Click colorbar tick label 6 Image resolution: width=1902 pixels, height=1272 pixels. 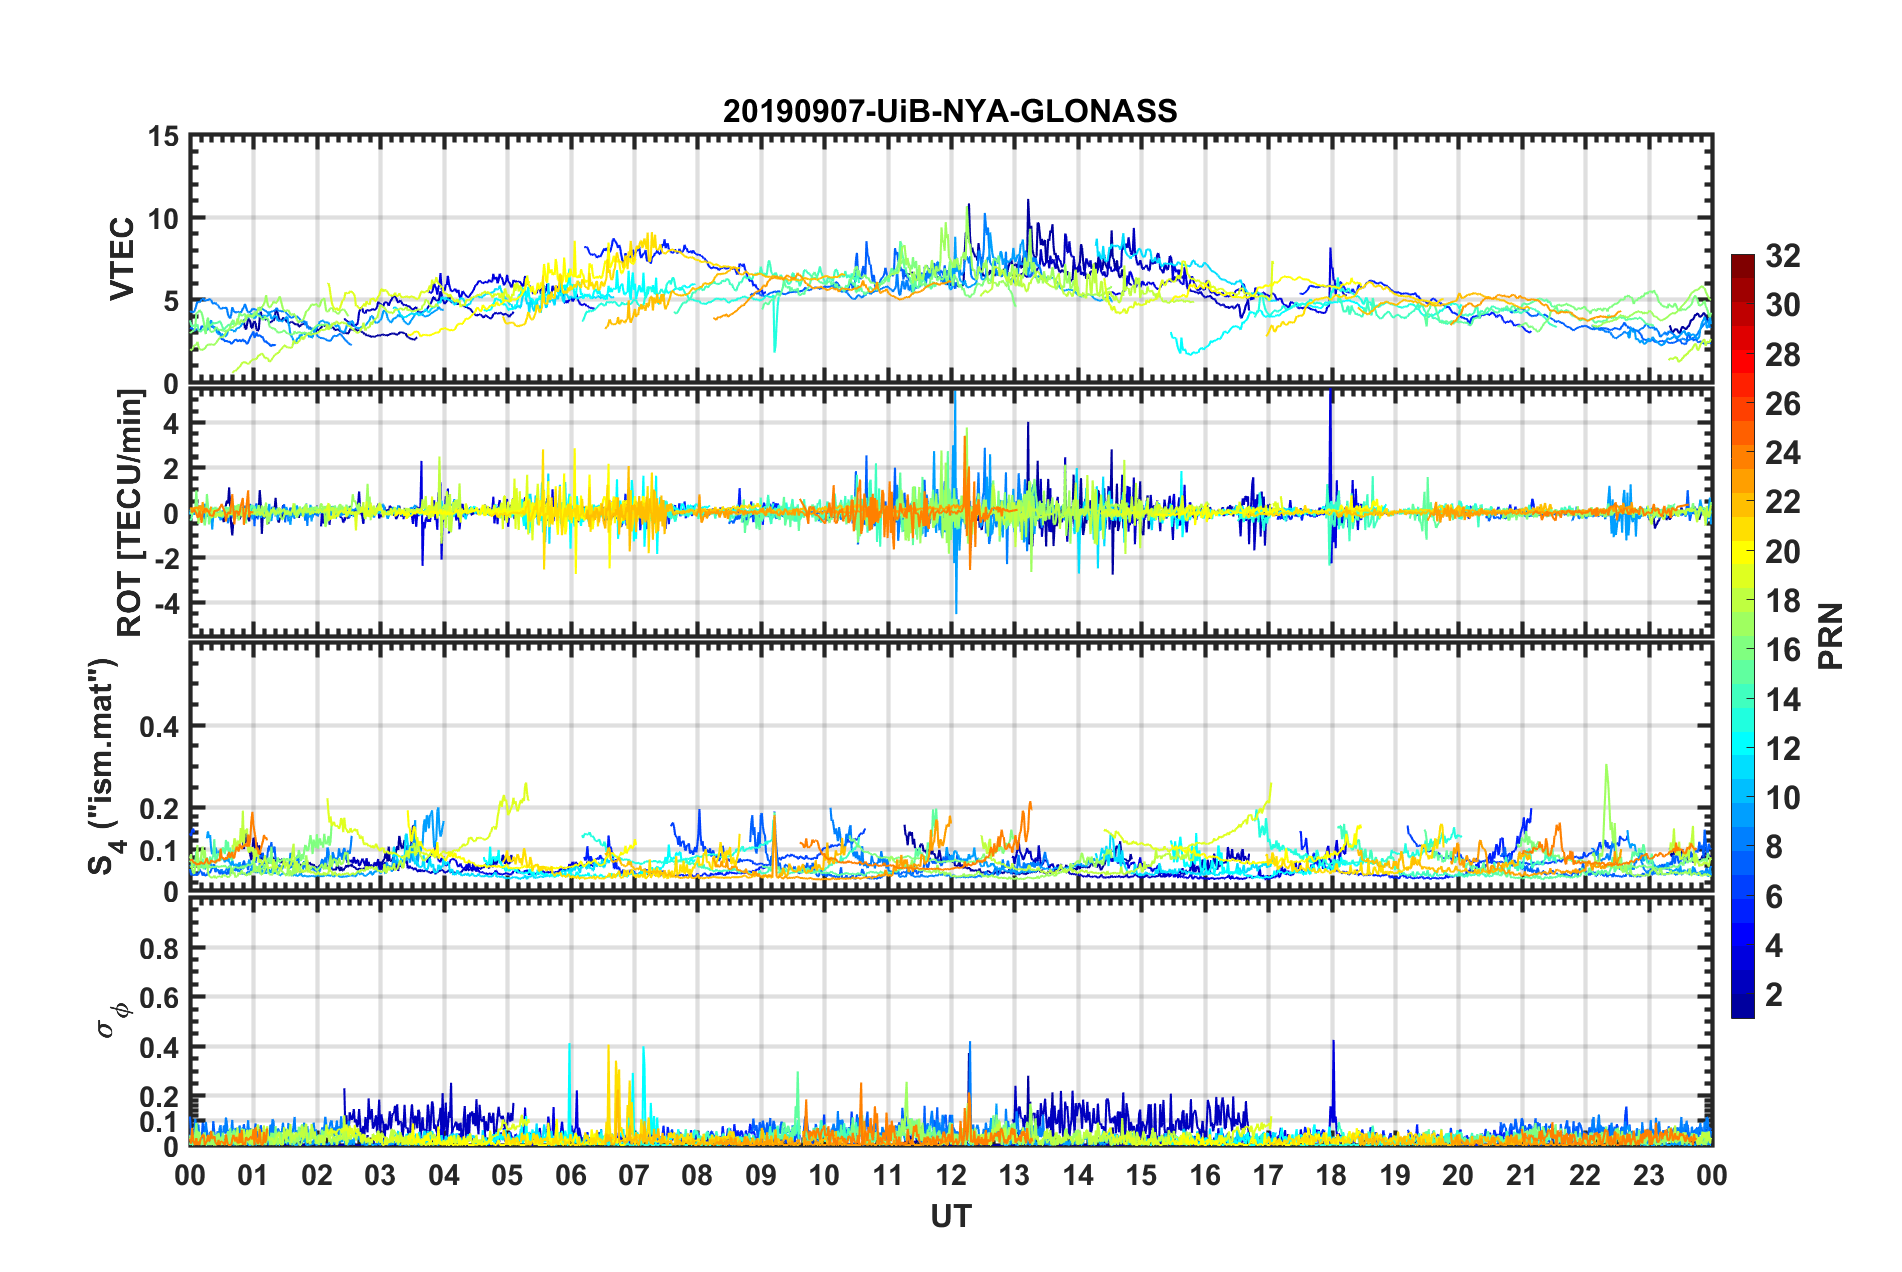[1774, 897]
